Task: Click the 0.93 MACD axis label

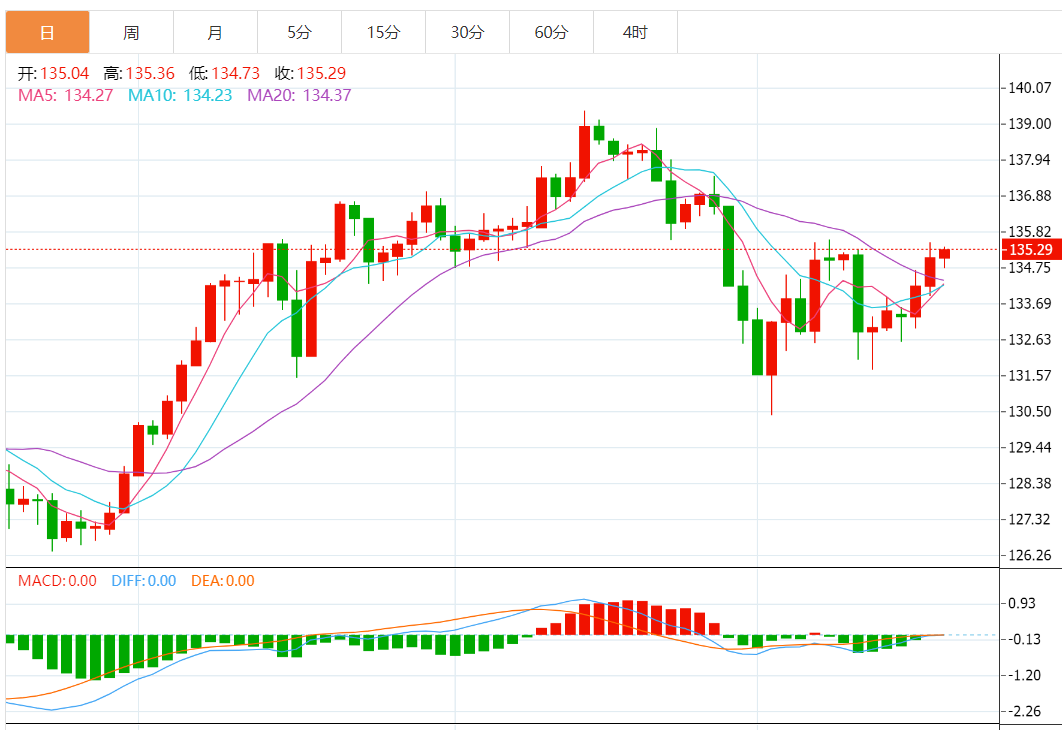Action: [1022, 603]
